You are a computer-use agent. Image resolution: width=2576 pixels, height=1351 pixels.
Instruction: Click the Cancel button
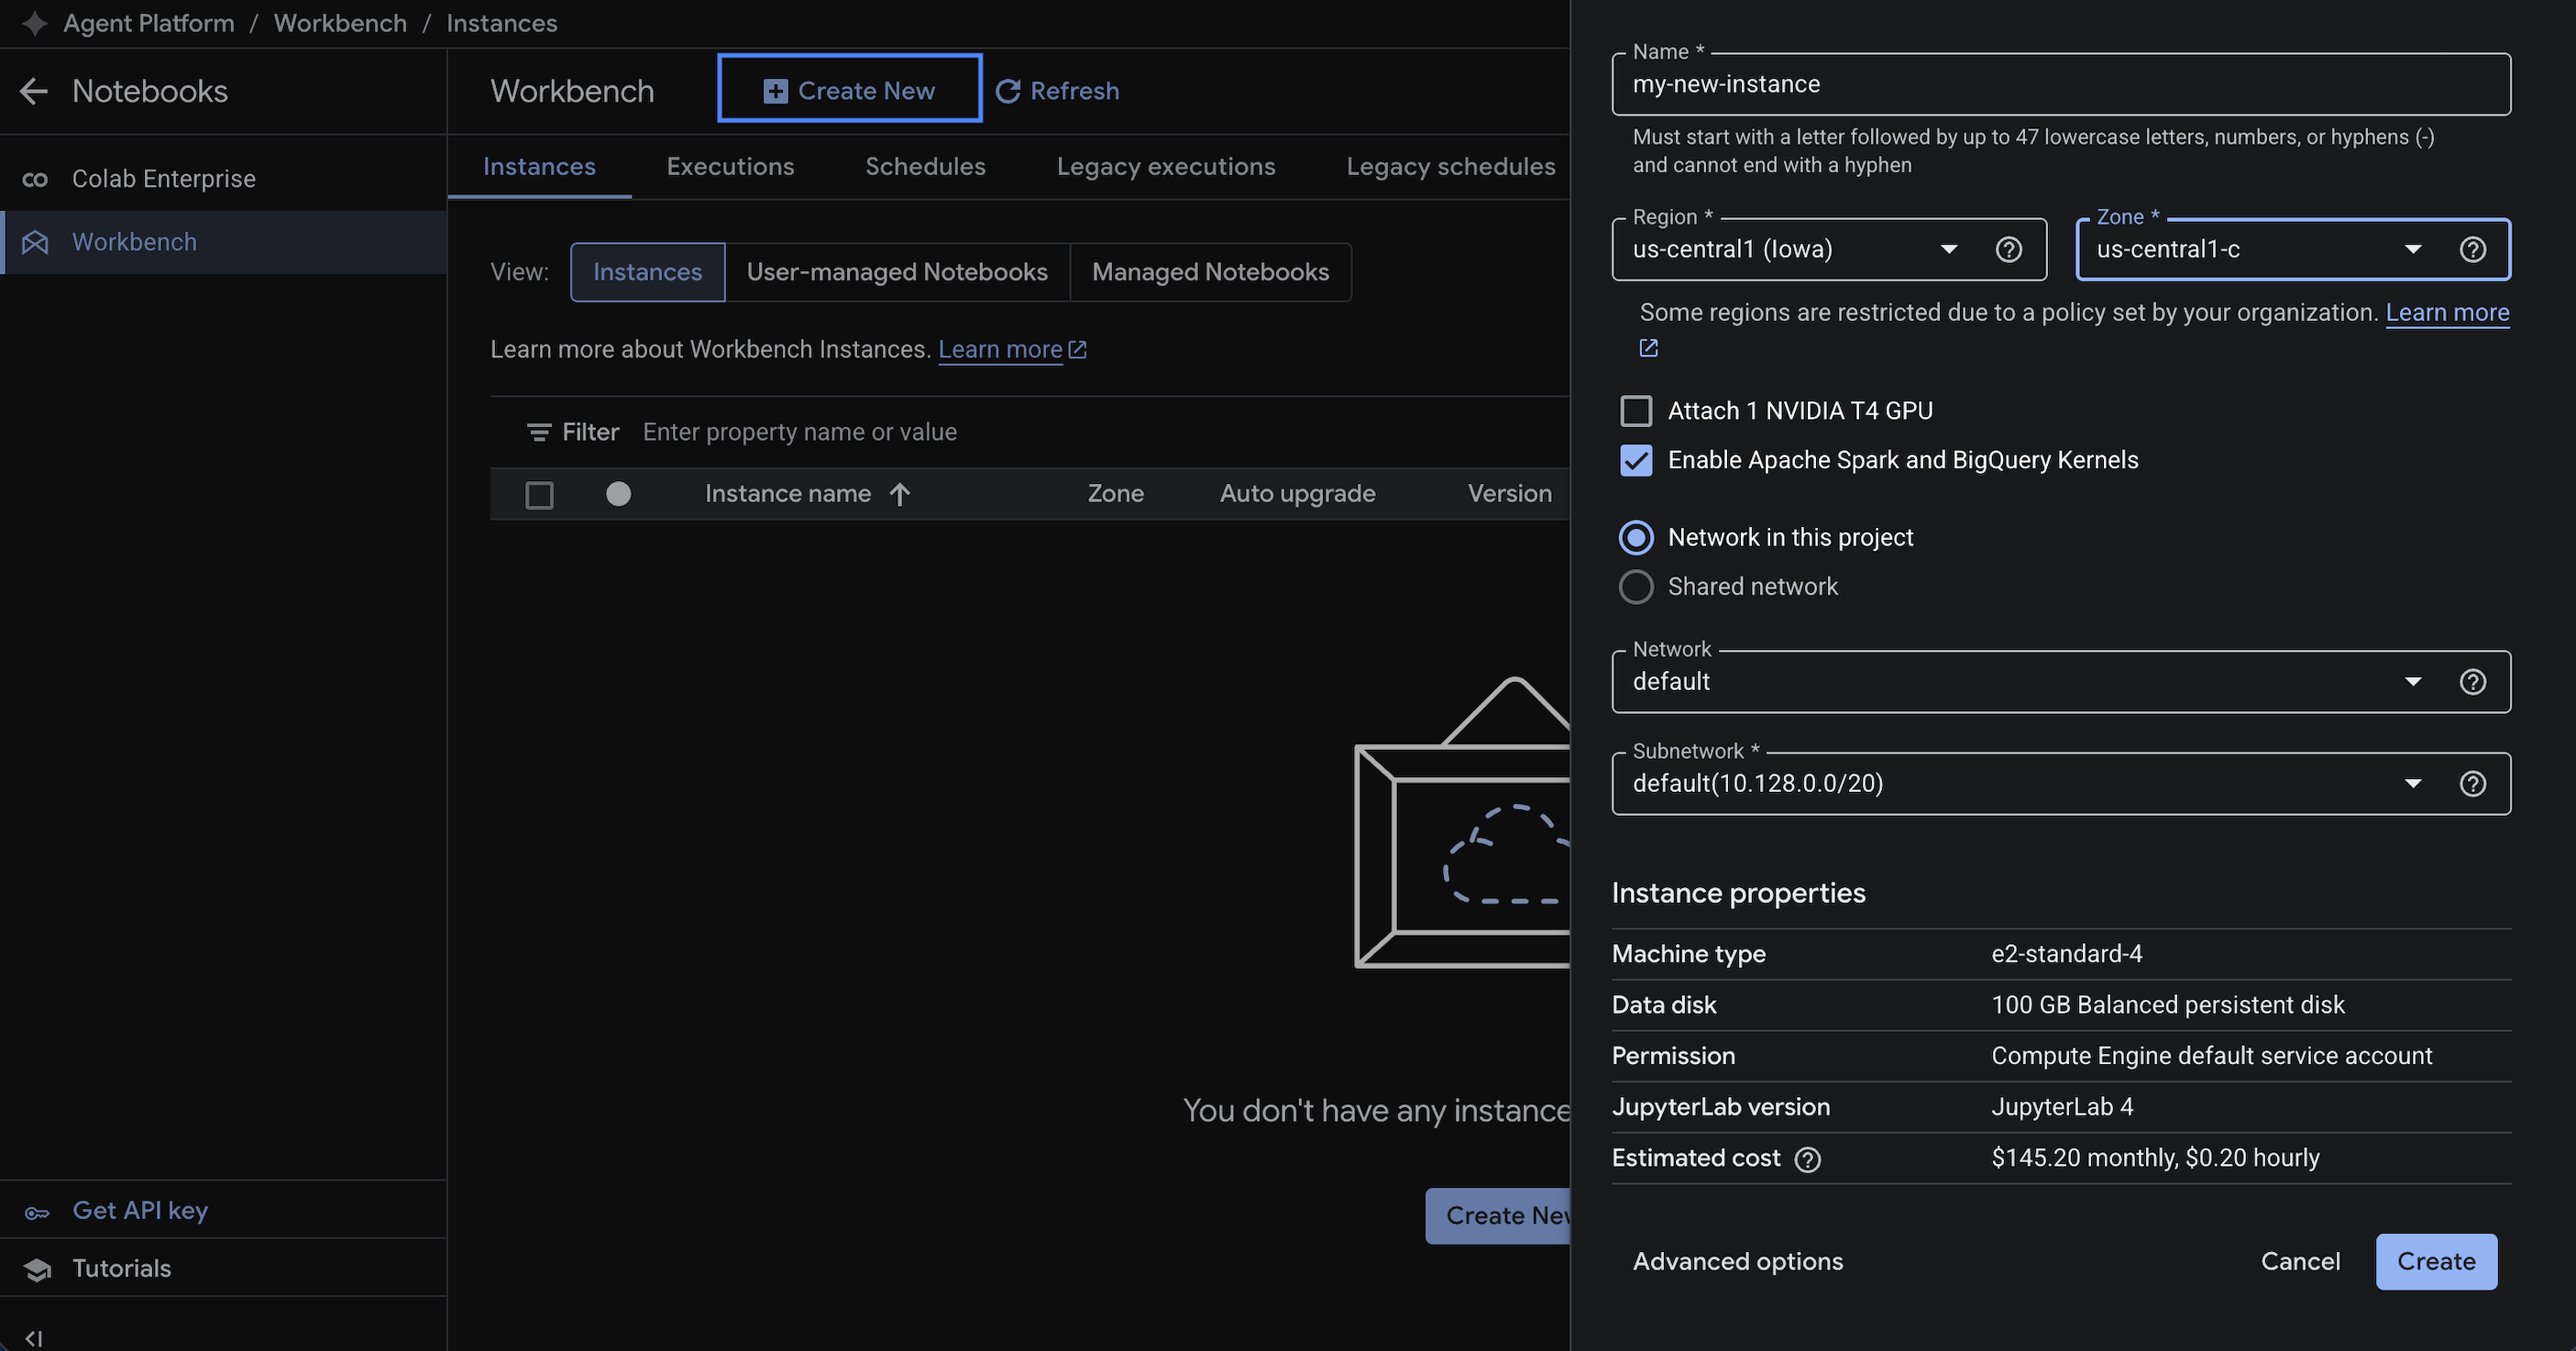click(2300, 1262)
